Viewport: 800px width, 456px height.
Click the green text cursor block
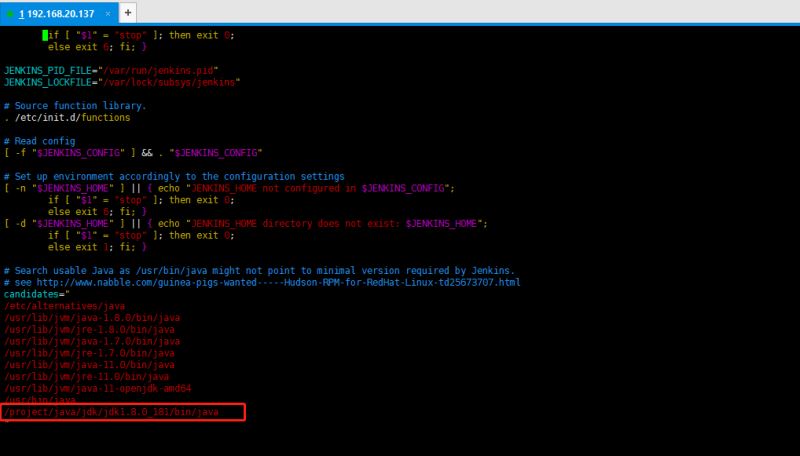point(45,35)
